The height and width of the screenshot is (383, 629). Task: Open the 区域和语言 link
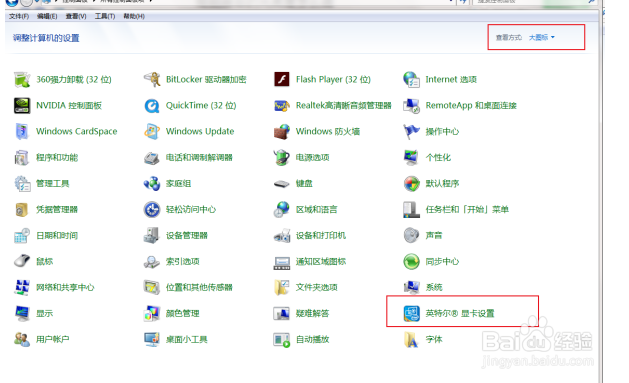pos(317,210)
